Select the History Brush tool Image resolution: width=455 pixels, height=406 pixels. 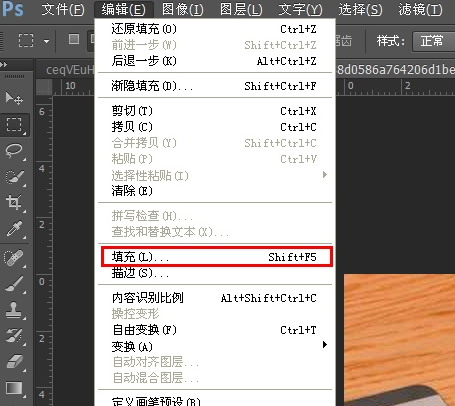tap(14, 336)
